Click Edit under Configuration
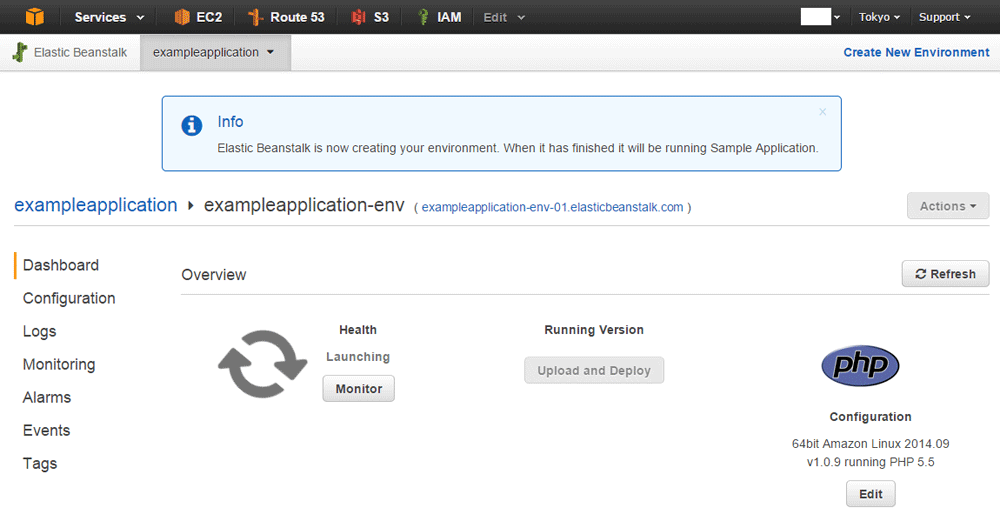This screenshot has width=1000, height=521. tap(871, 494)
